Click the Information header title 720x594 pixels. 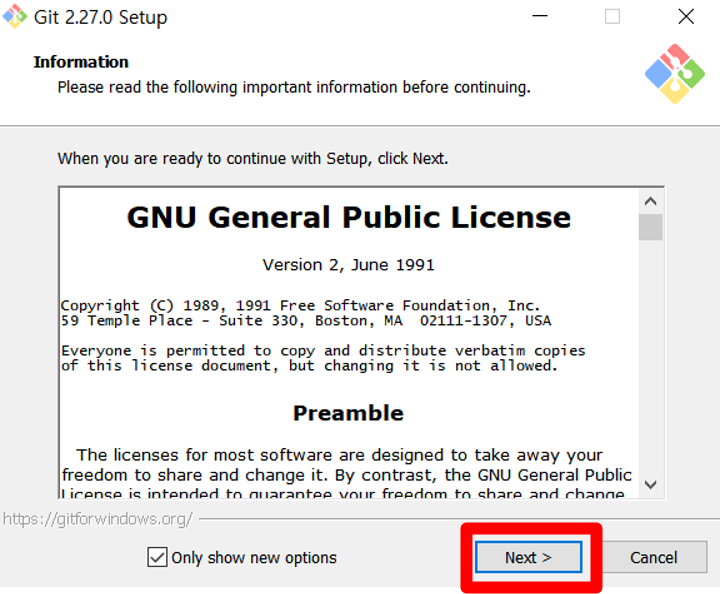(x=81, y=62)
